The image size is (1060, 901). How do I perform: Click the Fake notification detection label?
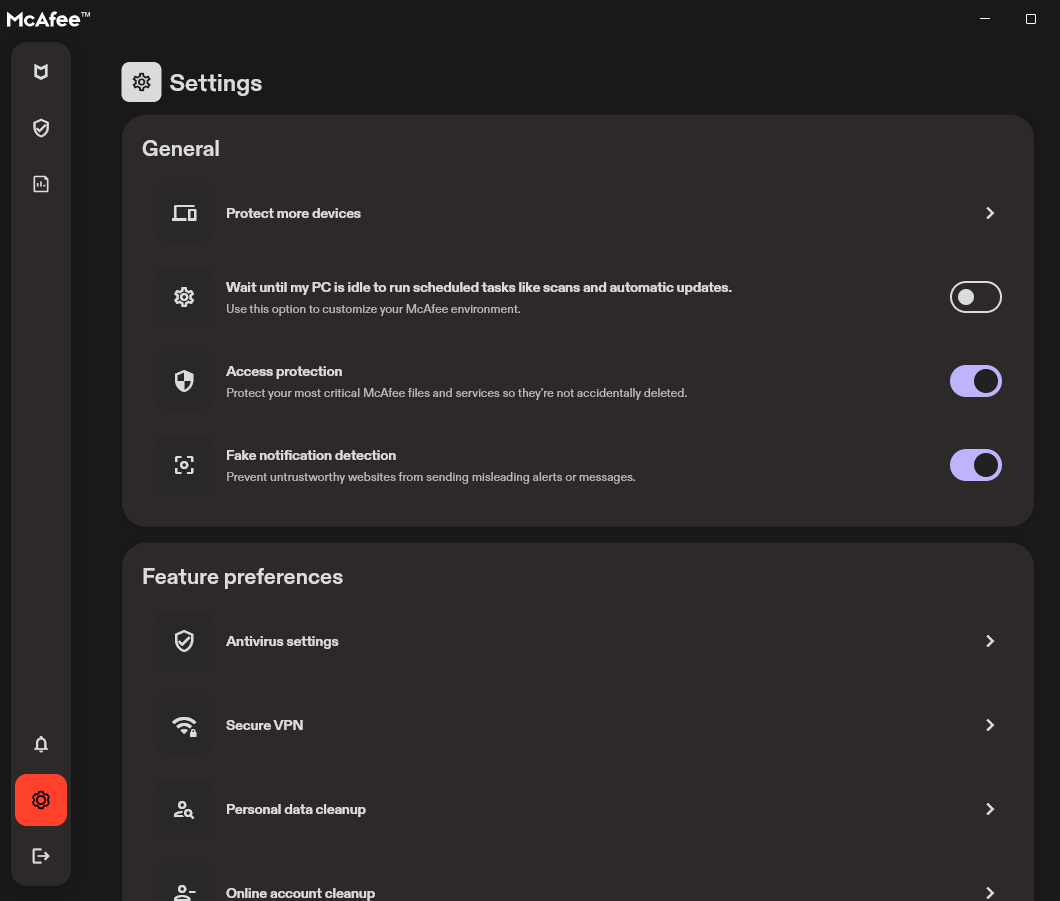pos(311,455)
